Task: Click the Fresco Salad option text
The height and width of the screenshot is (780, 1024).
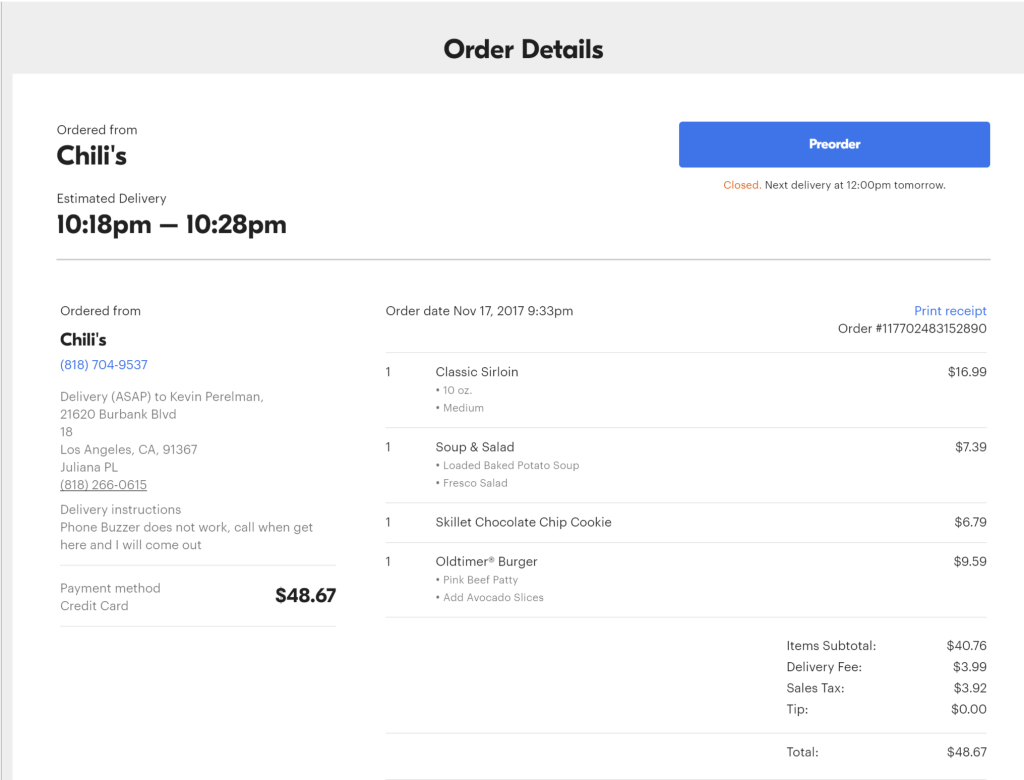Action: point(475,483)
